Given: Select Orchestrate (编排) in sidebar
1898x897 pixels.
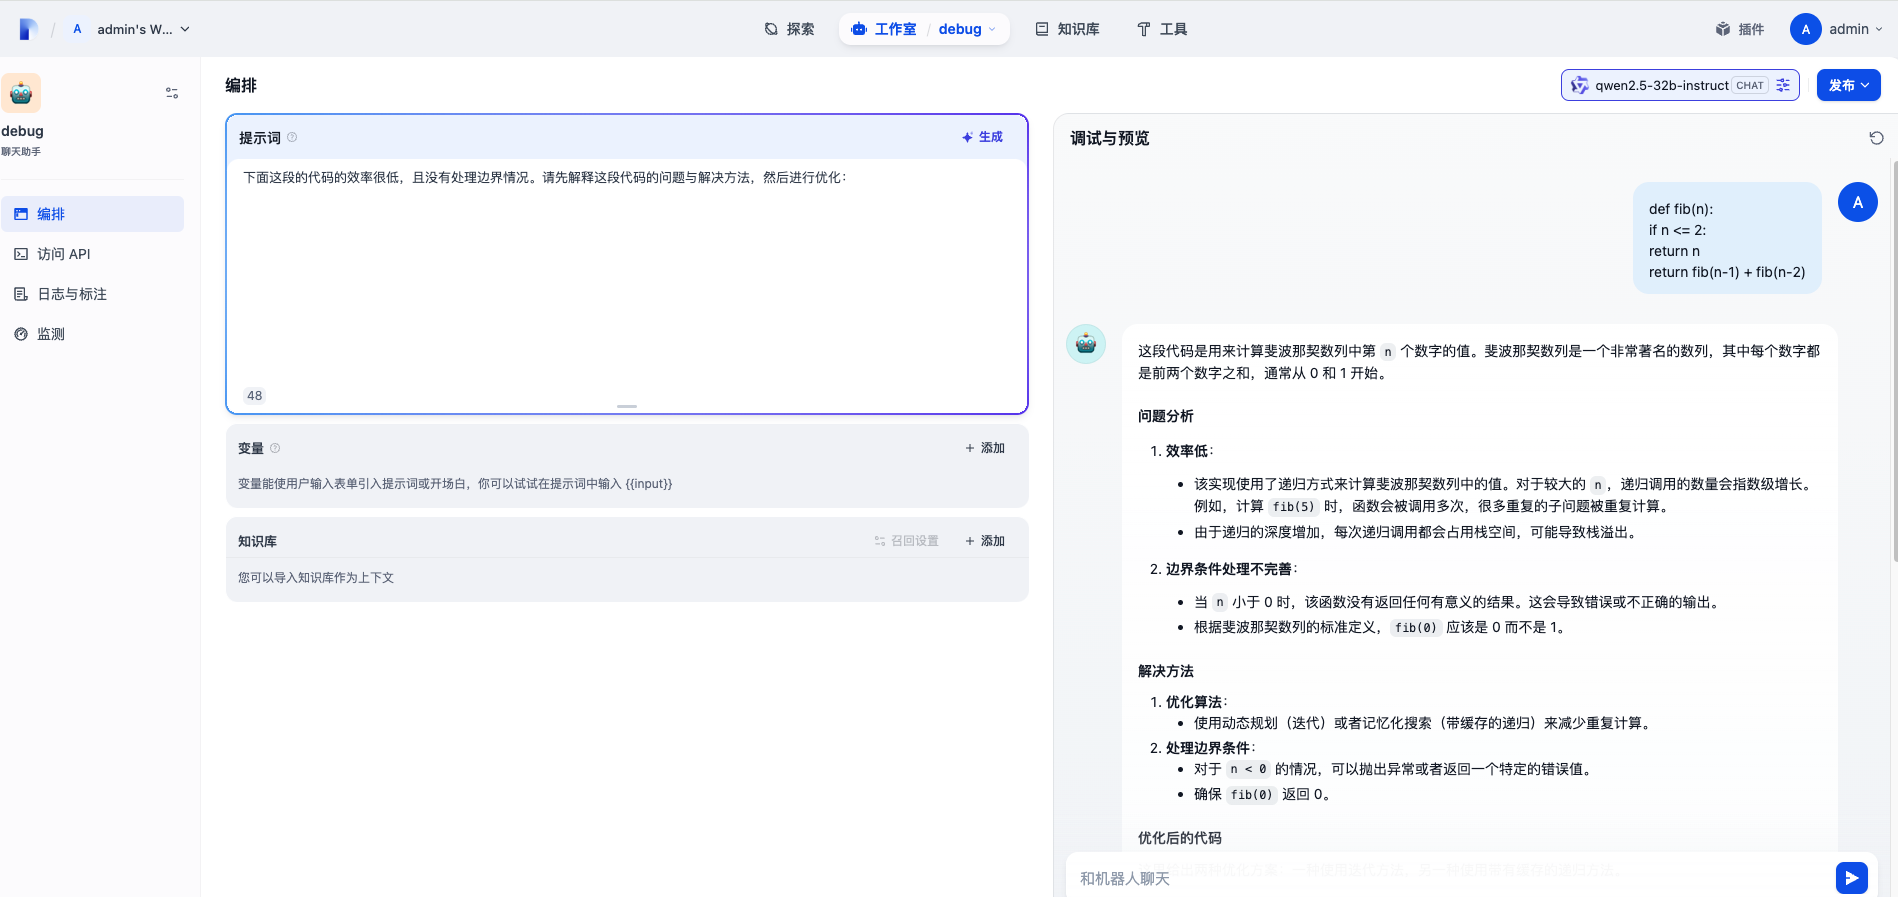Looking at the screenshot, I should [92, 214].
